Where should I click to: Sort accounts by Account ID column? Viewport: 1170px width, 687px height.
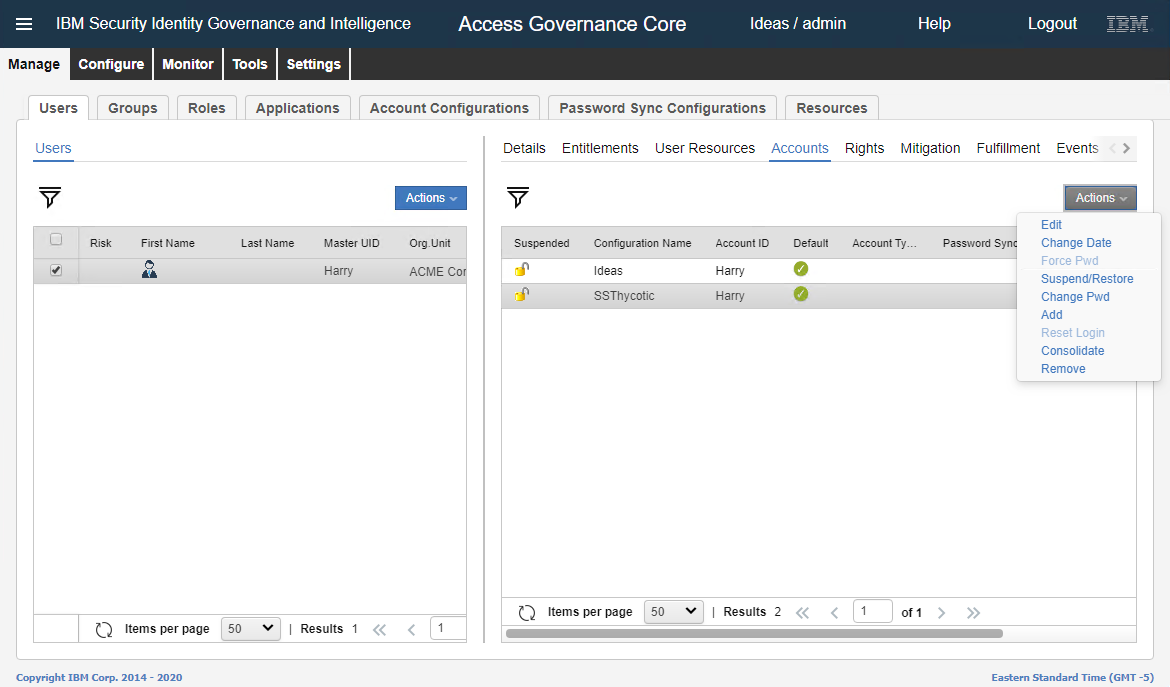coord(742,243)
